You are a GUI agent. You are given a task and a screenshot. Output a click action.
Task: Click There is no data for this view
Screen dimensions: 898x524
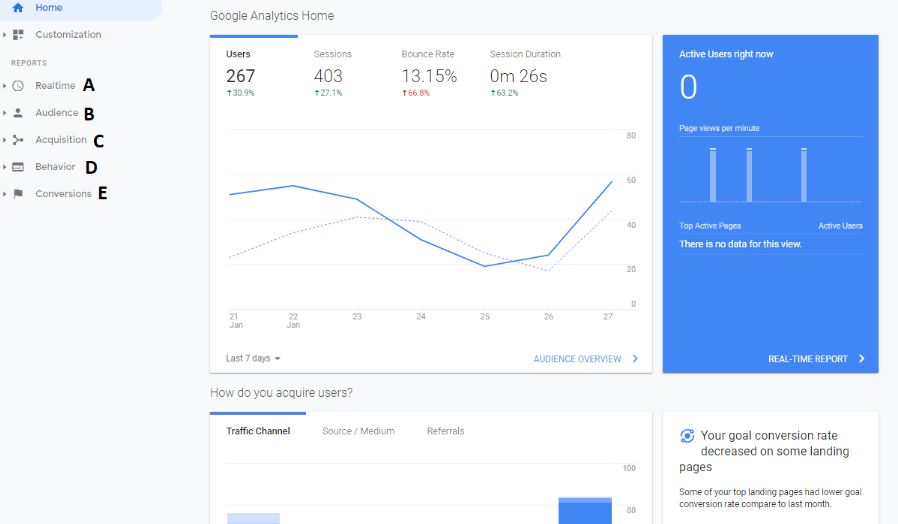(x=741, y=244)
